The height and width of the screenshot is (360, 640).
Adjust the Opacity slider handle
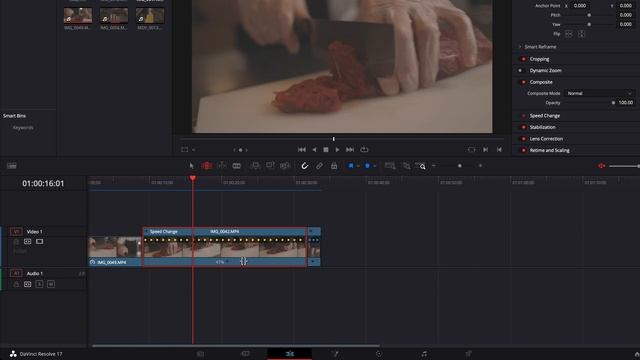click(613, 103)
